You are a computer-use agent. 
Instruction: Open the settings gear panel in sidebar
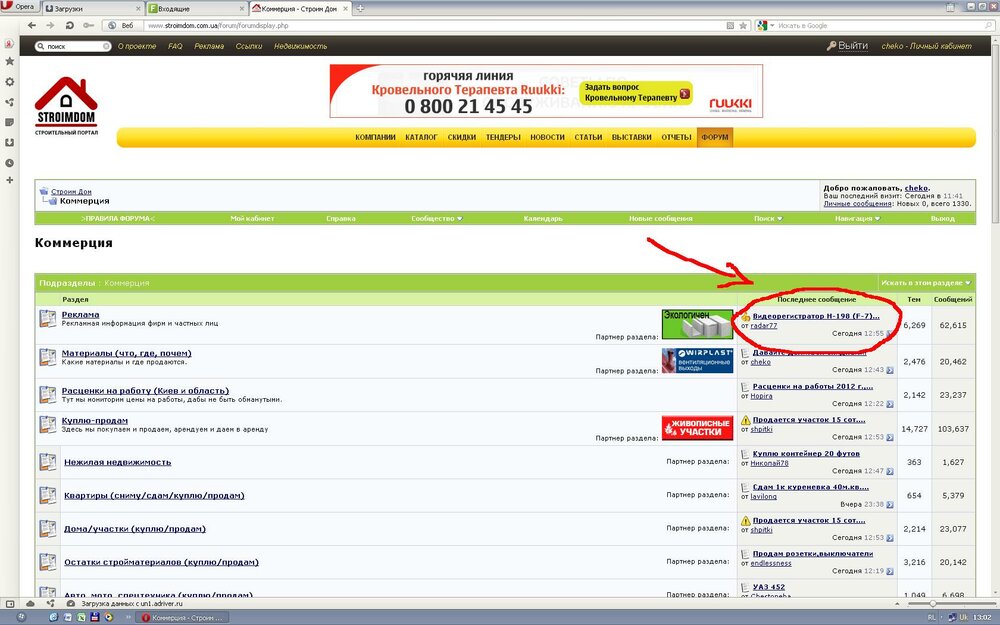[10, 82]
